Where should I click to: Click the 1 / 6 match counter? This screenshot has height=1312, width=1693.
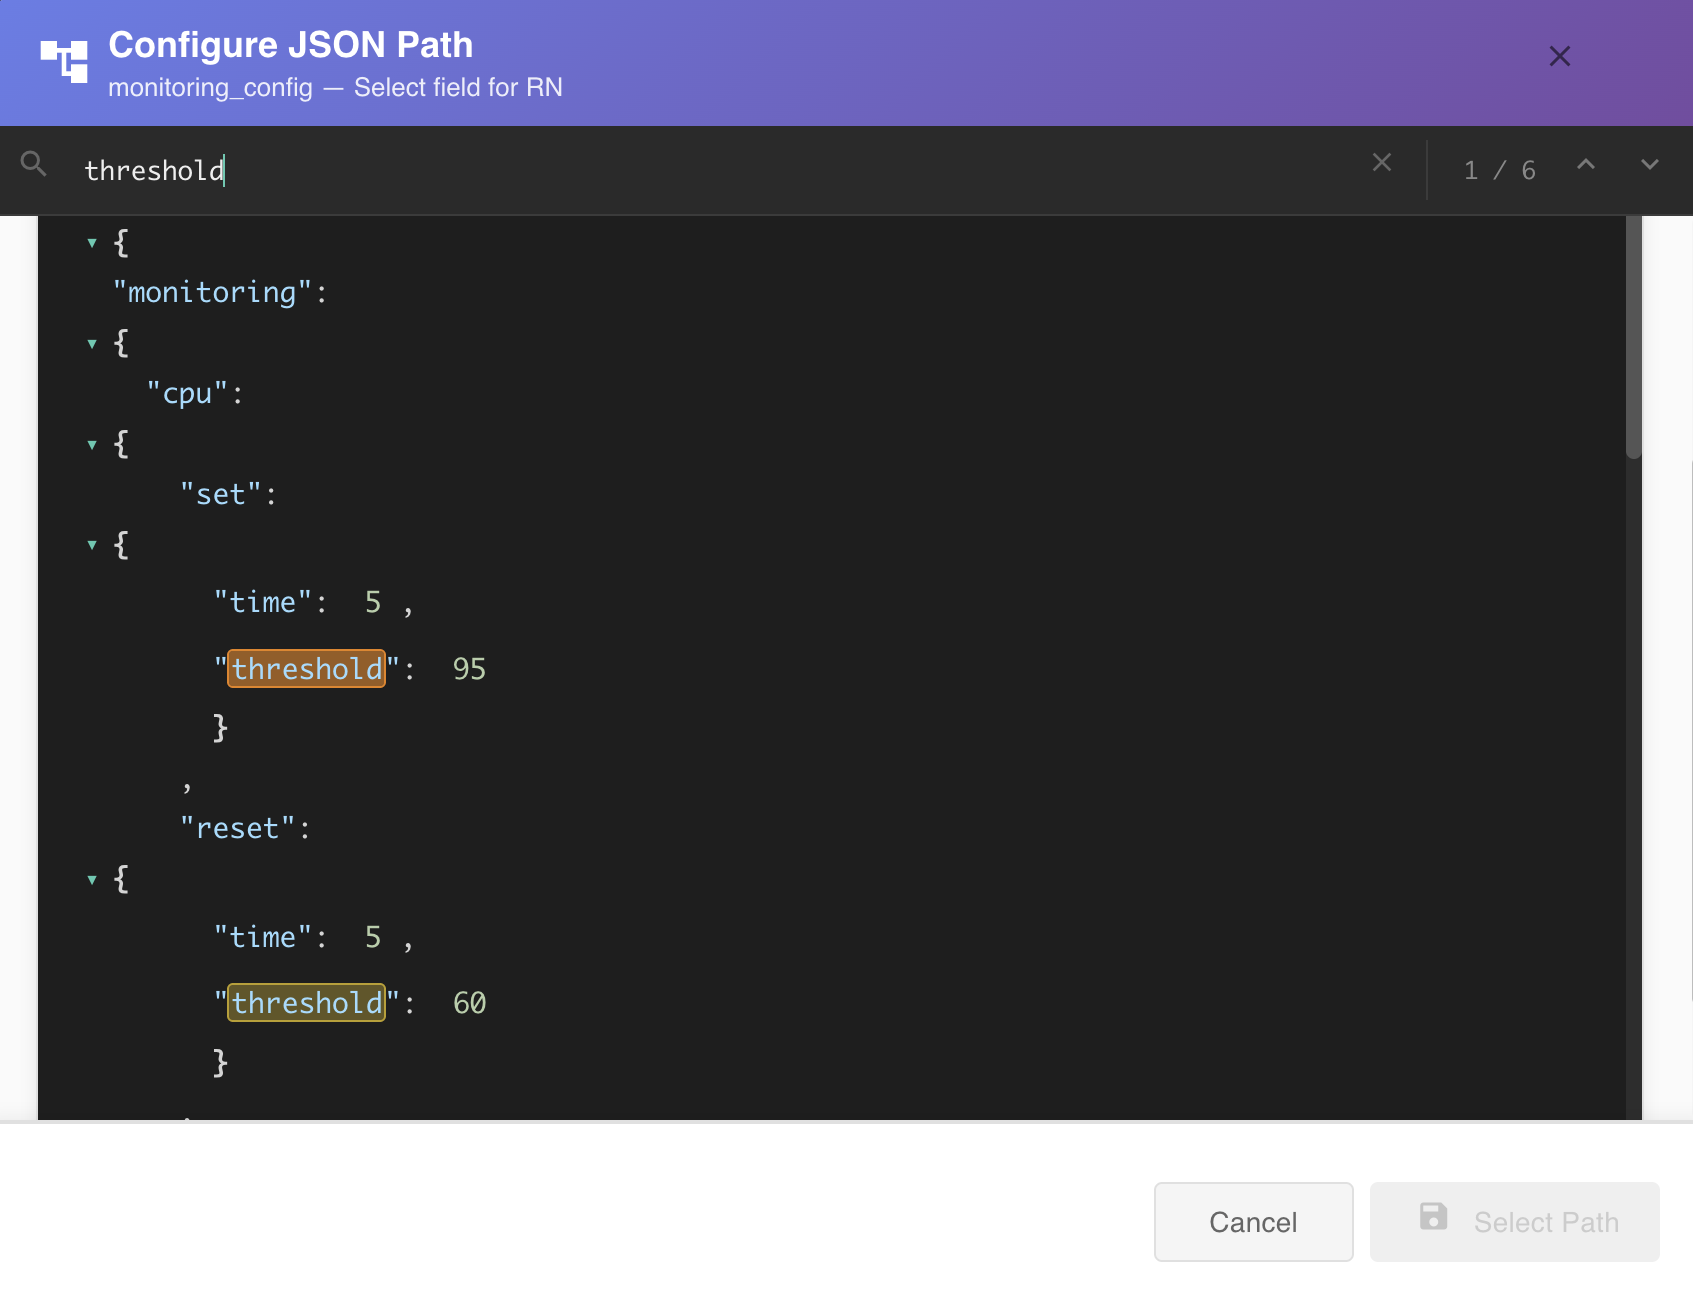click(1499, 170)
